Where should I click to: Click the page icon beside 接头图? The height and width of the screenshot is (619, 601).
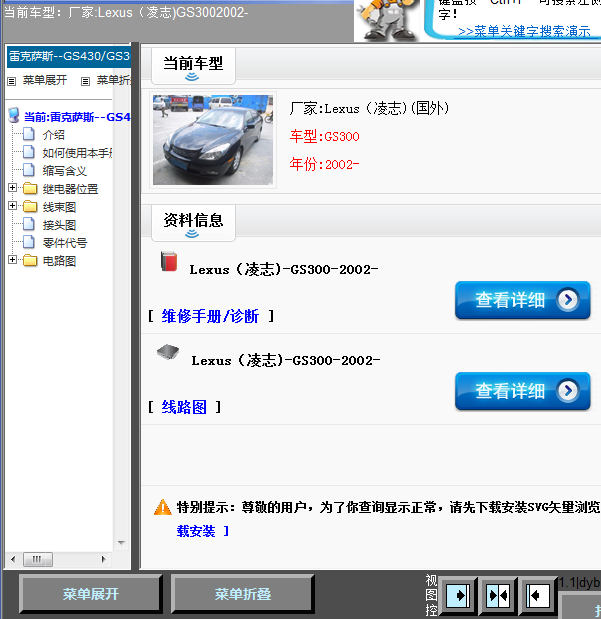[x=28, y=224]
